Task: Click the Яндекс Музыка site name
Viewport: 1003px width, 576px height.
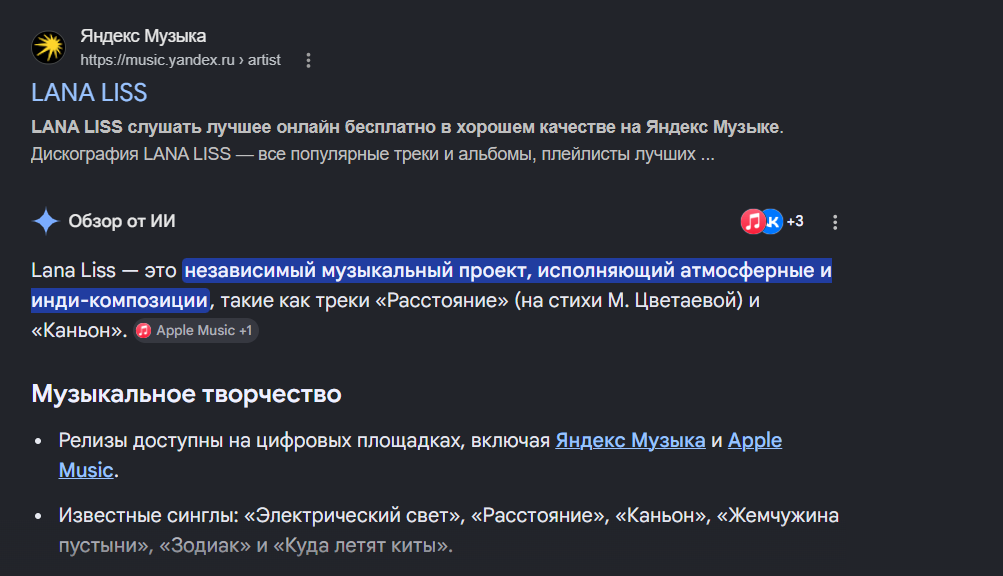Action: 143,36
